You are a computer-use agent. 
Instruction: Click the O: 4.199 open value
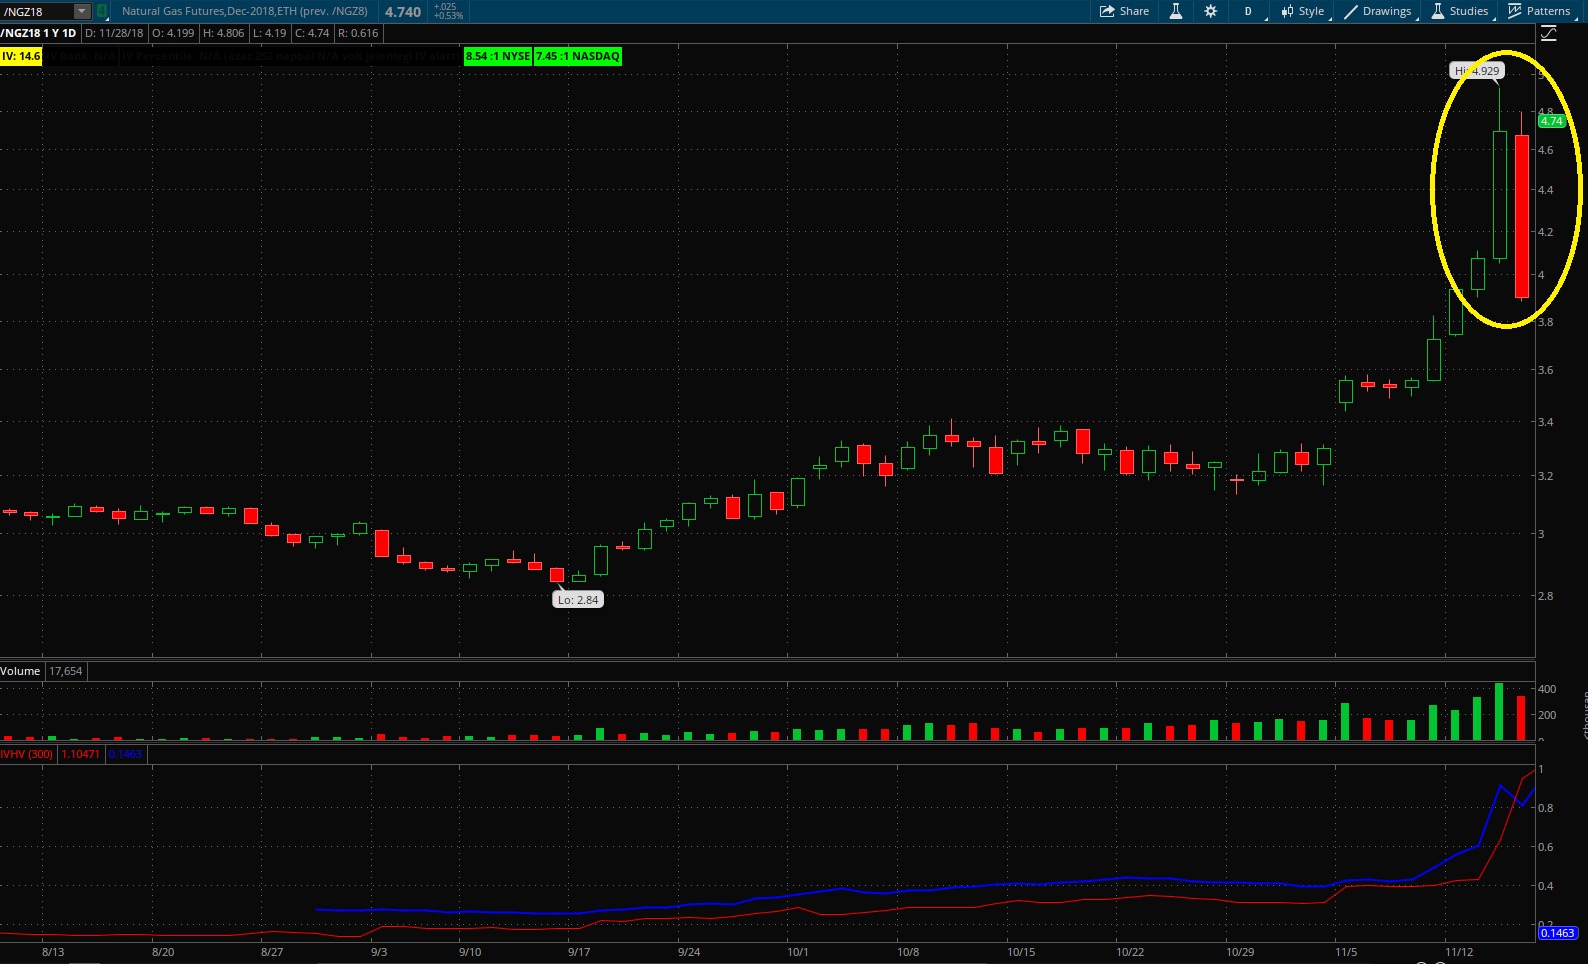pos(173,33)
